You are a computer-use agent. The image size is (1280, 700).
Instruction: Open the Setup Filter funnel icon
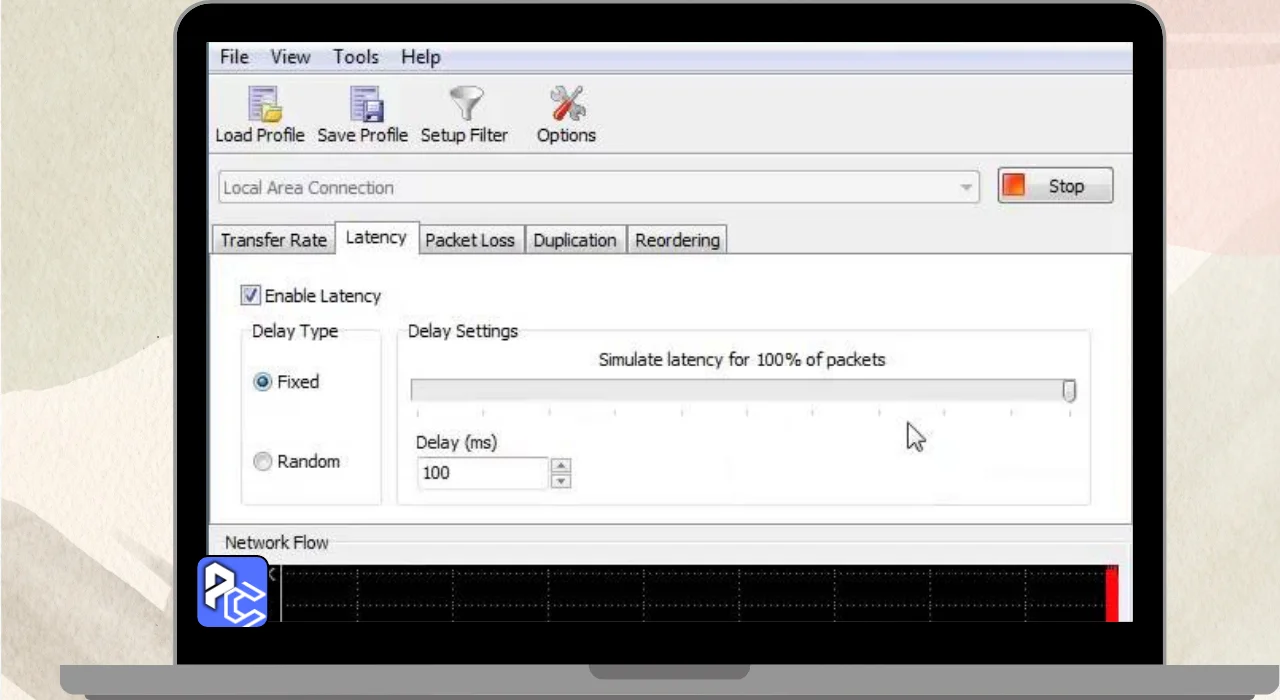pyautogui.click(x=466, y=103)
